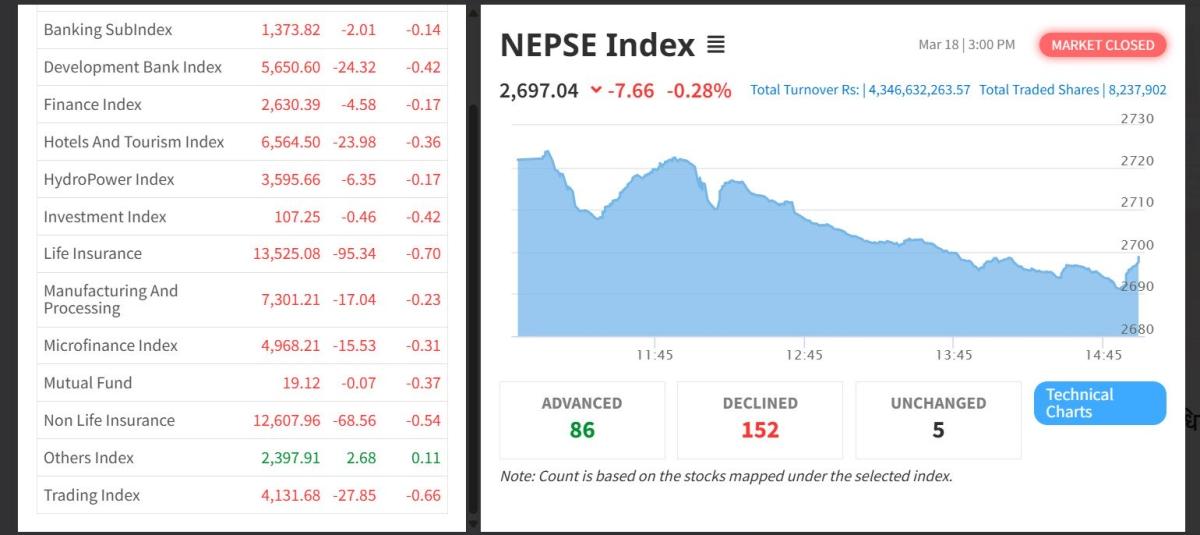1200x535 pixels.
Task: Click the Declined stocks count card
Action: pos(760,418)
